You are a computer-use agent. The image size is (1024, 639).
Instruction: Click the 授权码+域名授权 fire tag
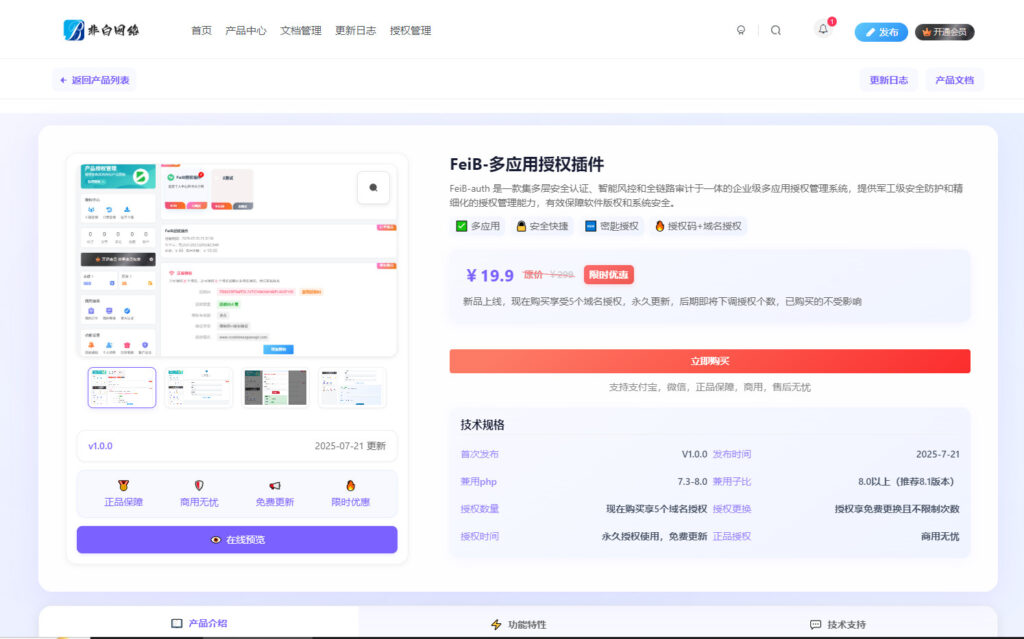pos(698,226)
